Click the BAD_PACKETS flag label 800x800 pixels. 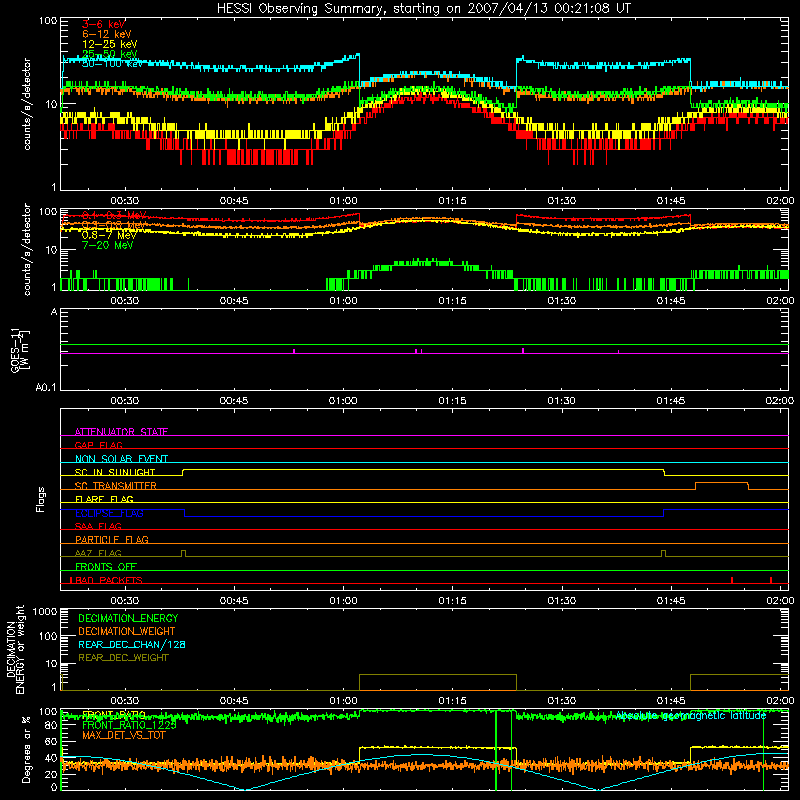[x=108, y=580]
